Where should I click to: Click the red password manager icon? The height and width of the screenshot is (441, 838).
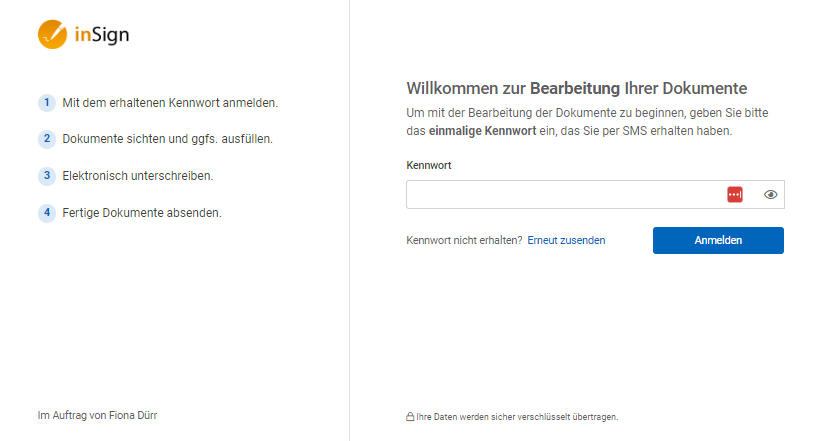(735, 195)
